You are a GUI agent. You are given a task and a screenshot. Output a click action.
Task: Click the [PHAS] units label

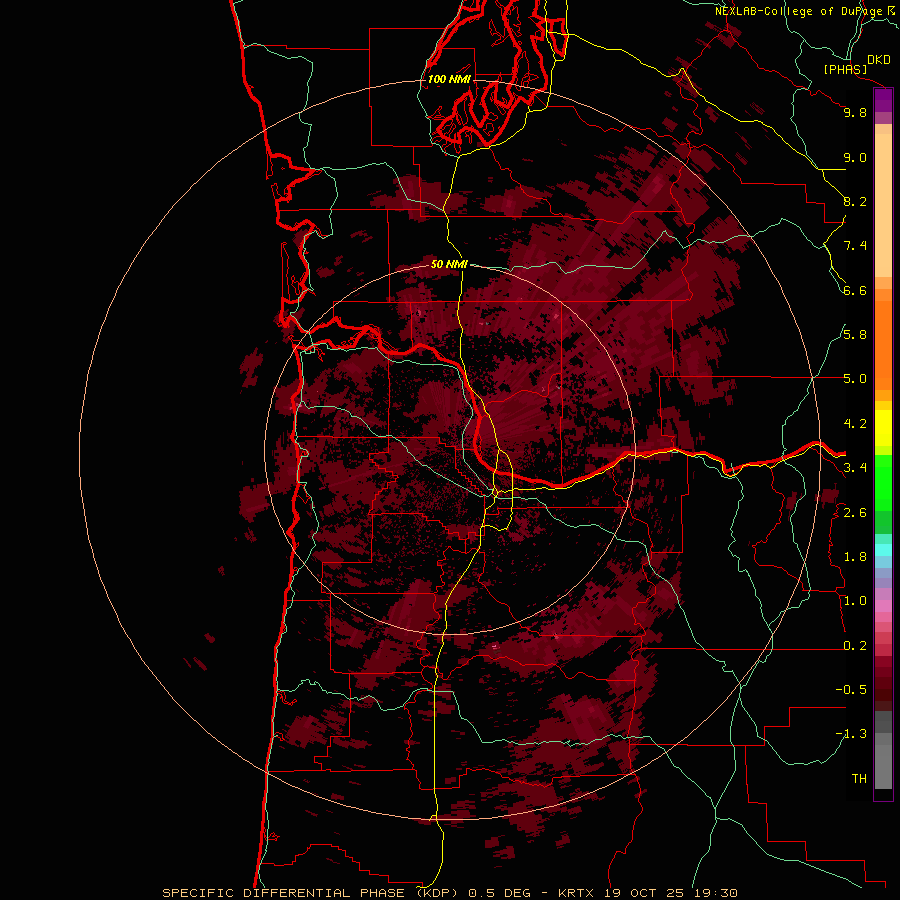click(845, 70)
